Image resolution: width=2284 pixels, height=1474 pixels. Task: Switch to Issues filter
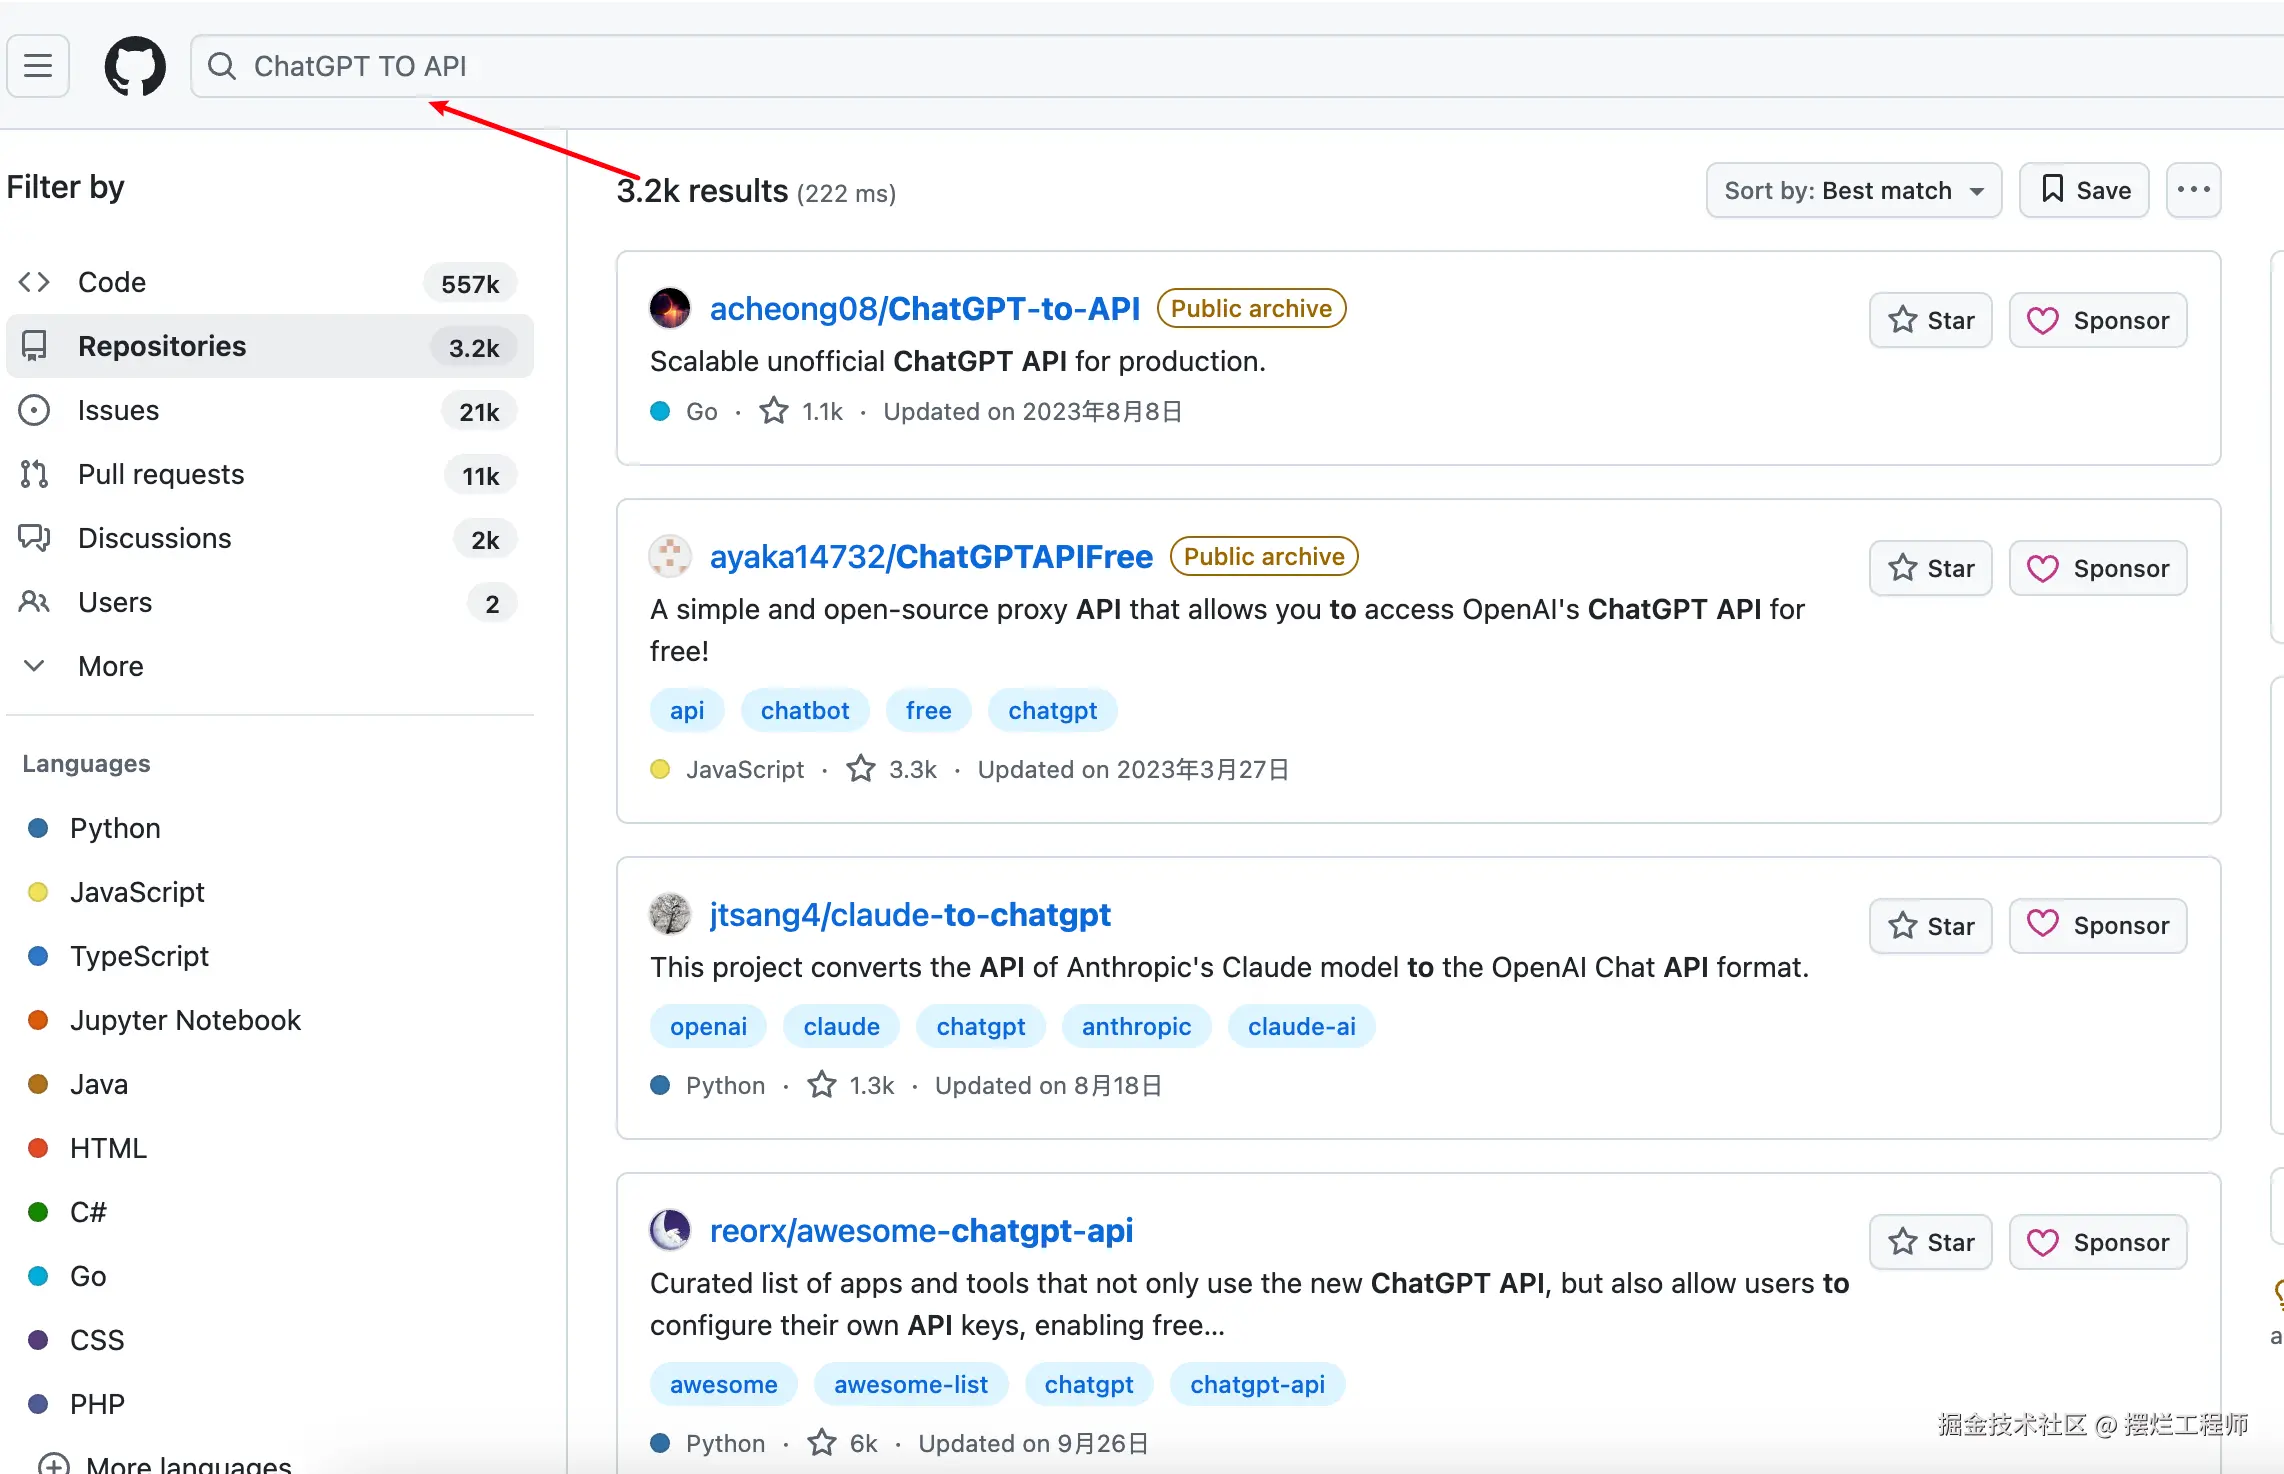[118, 410]
